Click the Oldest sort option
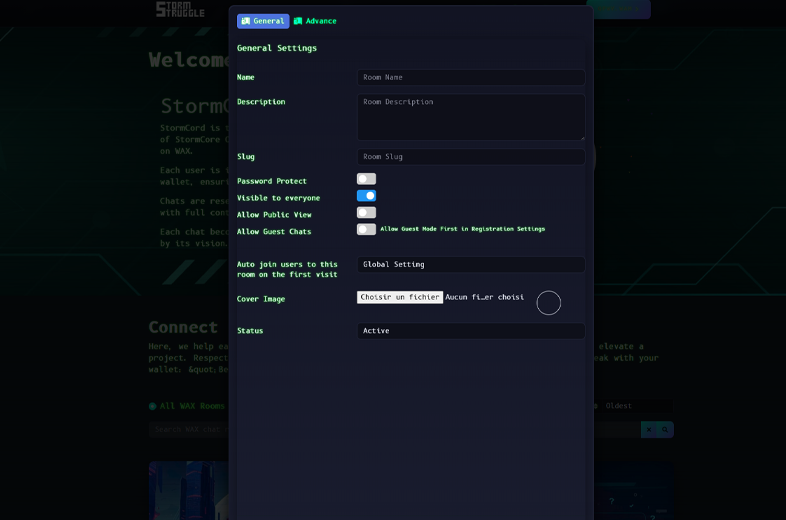Image resolution: width=786 pixels, height=520 pixels. [x=618, y=406]
